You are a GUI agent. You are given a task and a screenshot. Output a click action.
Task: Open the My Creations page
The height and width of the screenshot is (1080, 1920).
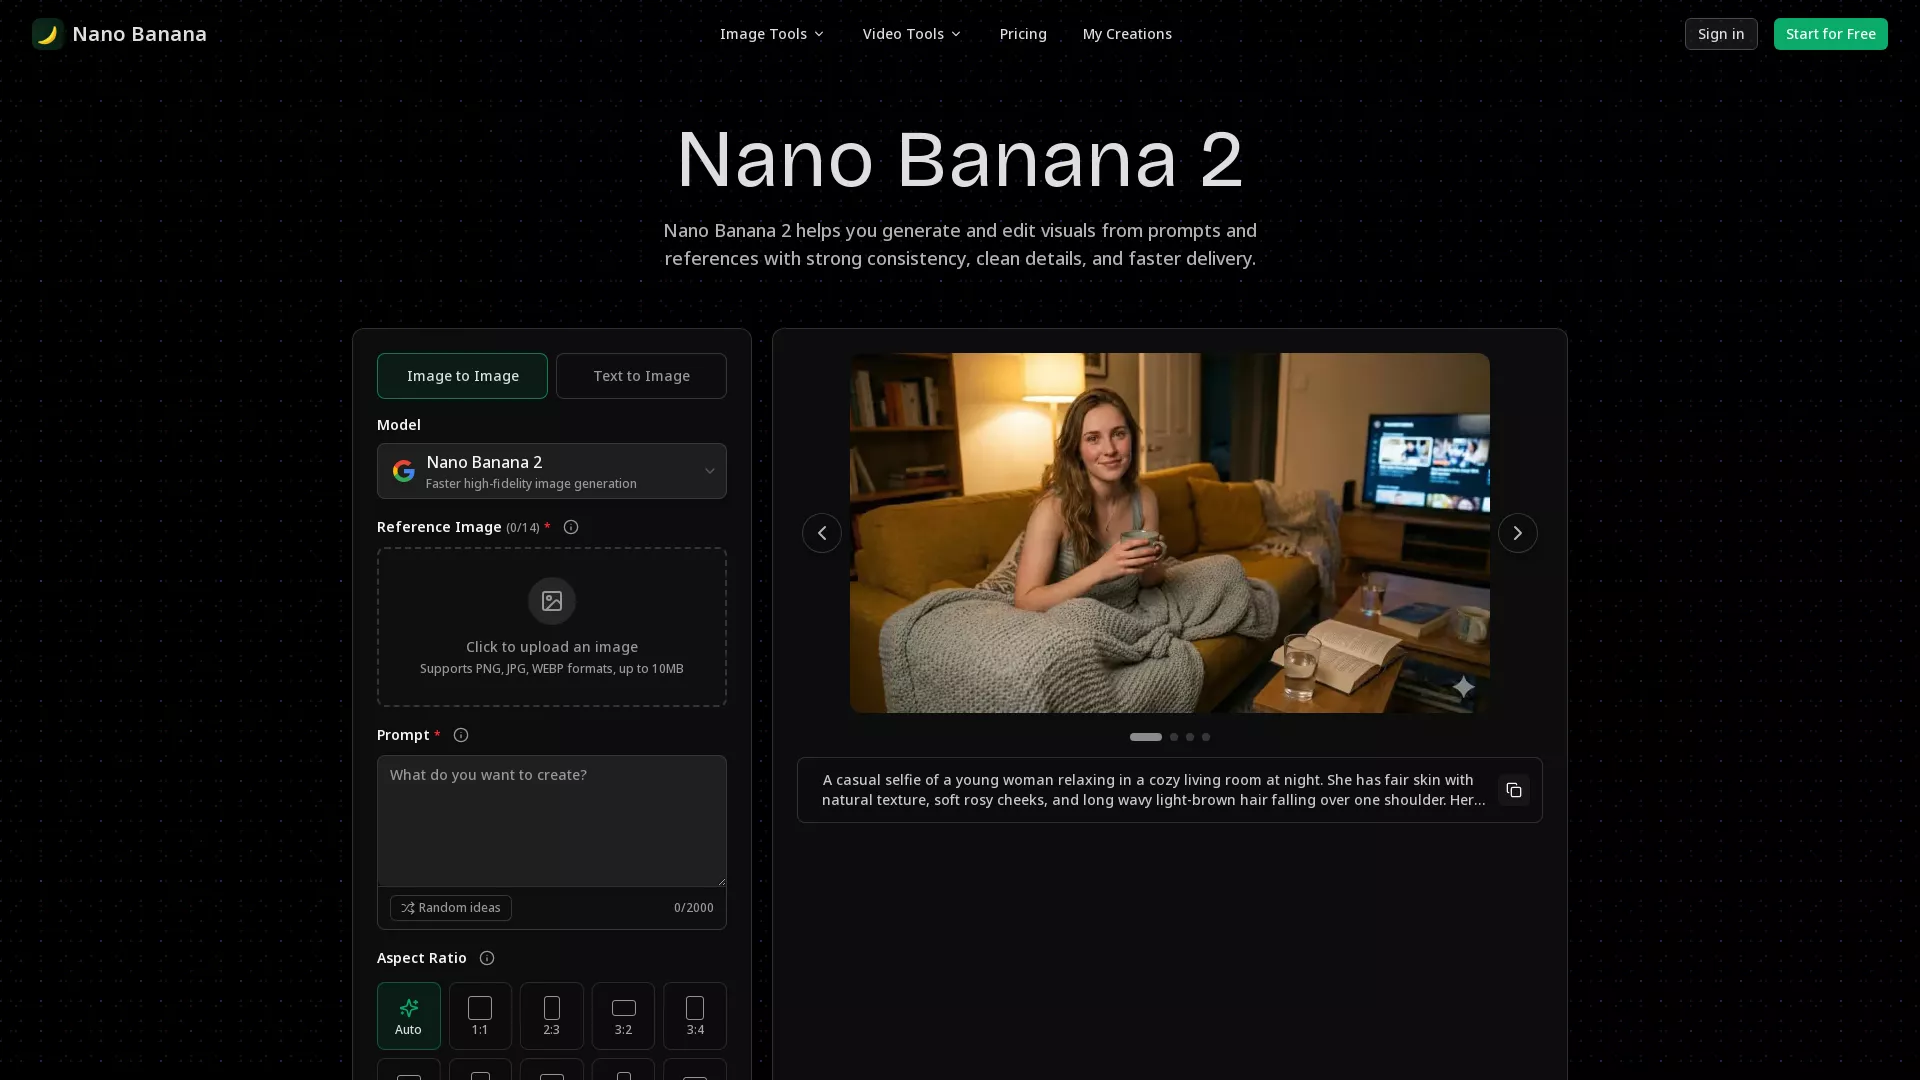click(x=1126, y=33)
